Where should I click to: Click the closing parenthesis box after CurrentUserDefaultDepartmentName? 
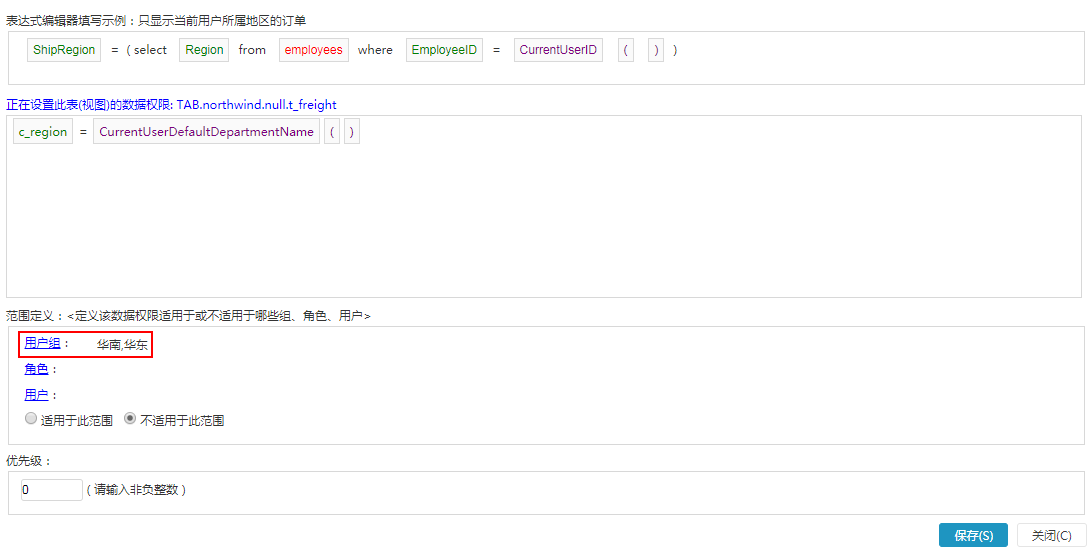[x=352, y=132]
